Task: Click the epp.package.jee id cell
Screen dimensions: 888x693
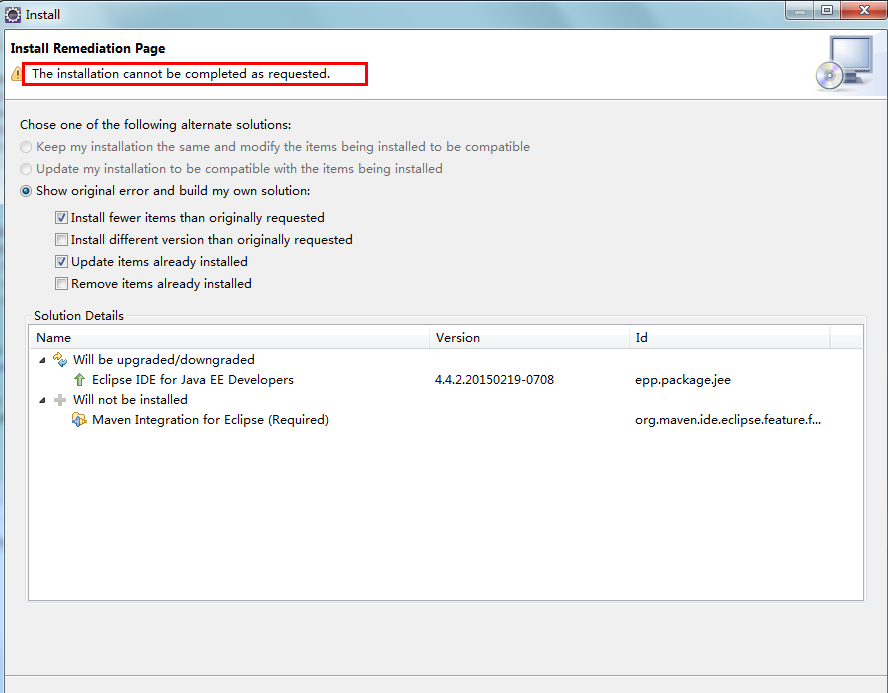Action: (683, 380)
